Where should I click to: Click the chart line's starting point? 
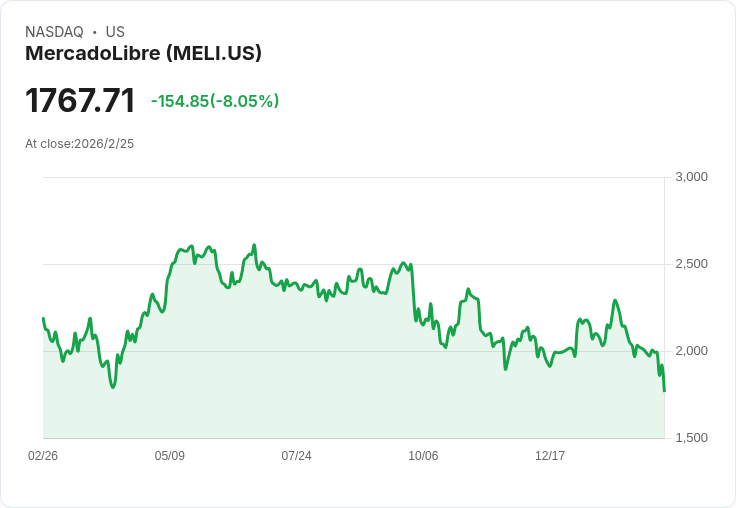point(44,318)
